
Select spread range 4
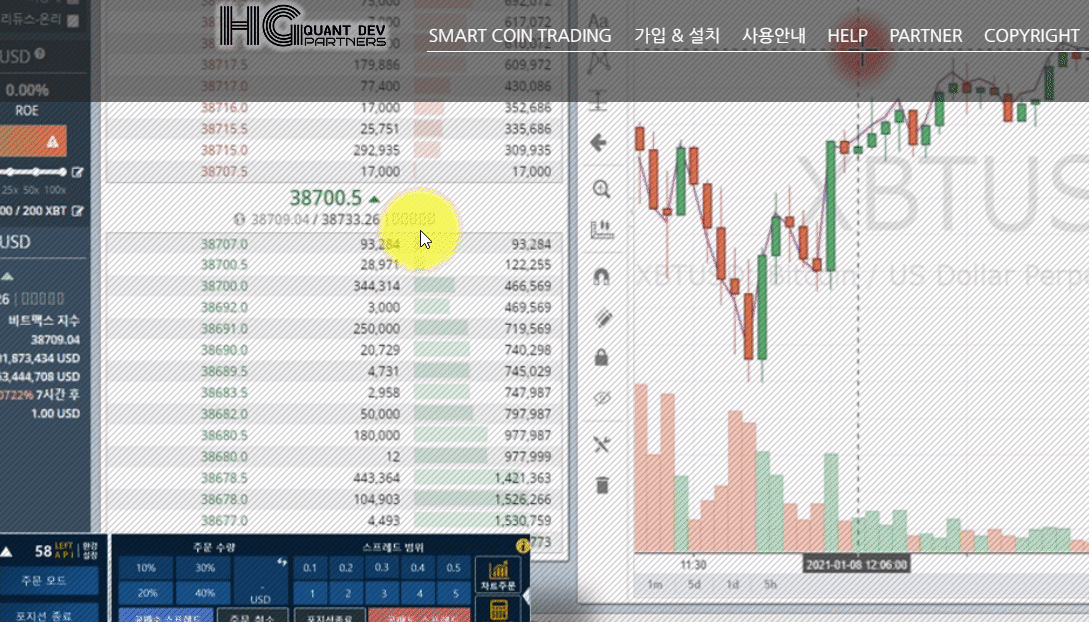coord(419,594)
